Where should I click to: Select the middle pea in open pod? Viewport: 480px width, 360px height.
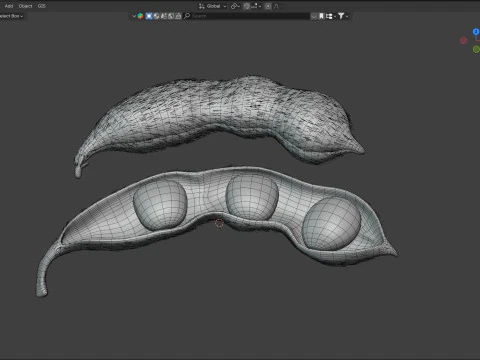[252, 197]
